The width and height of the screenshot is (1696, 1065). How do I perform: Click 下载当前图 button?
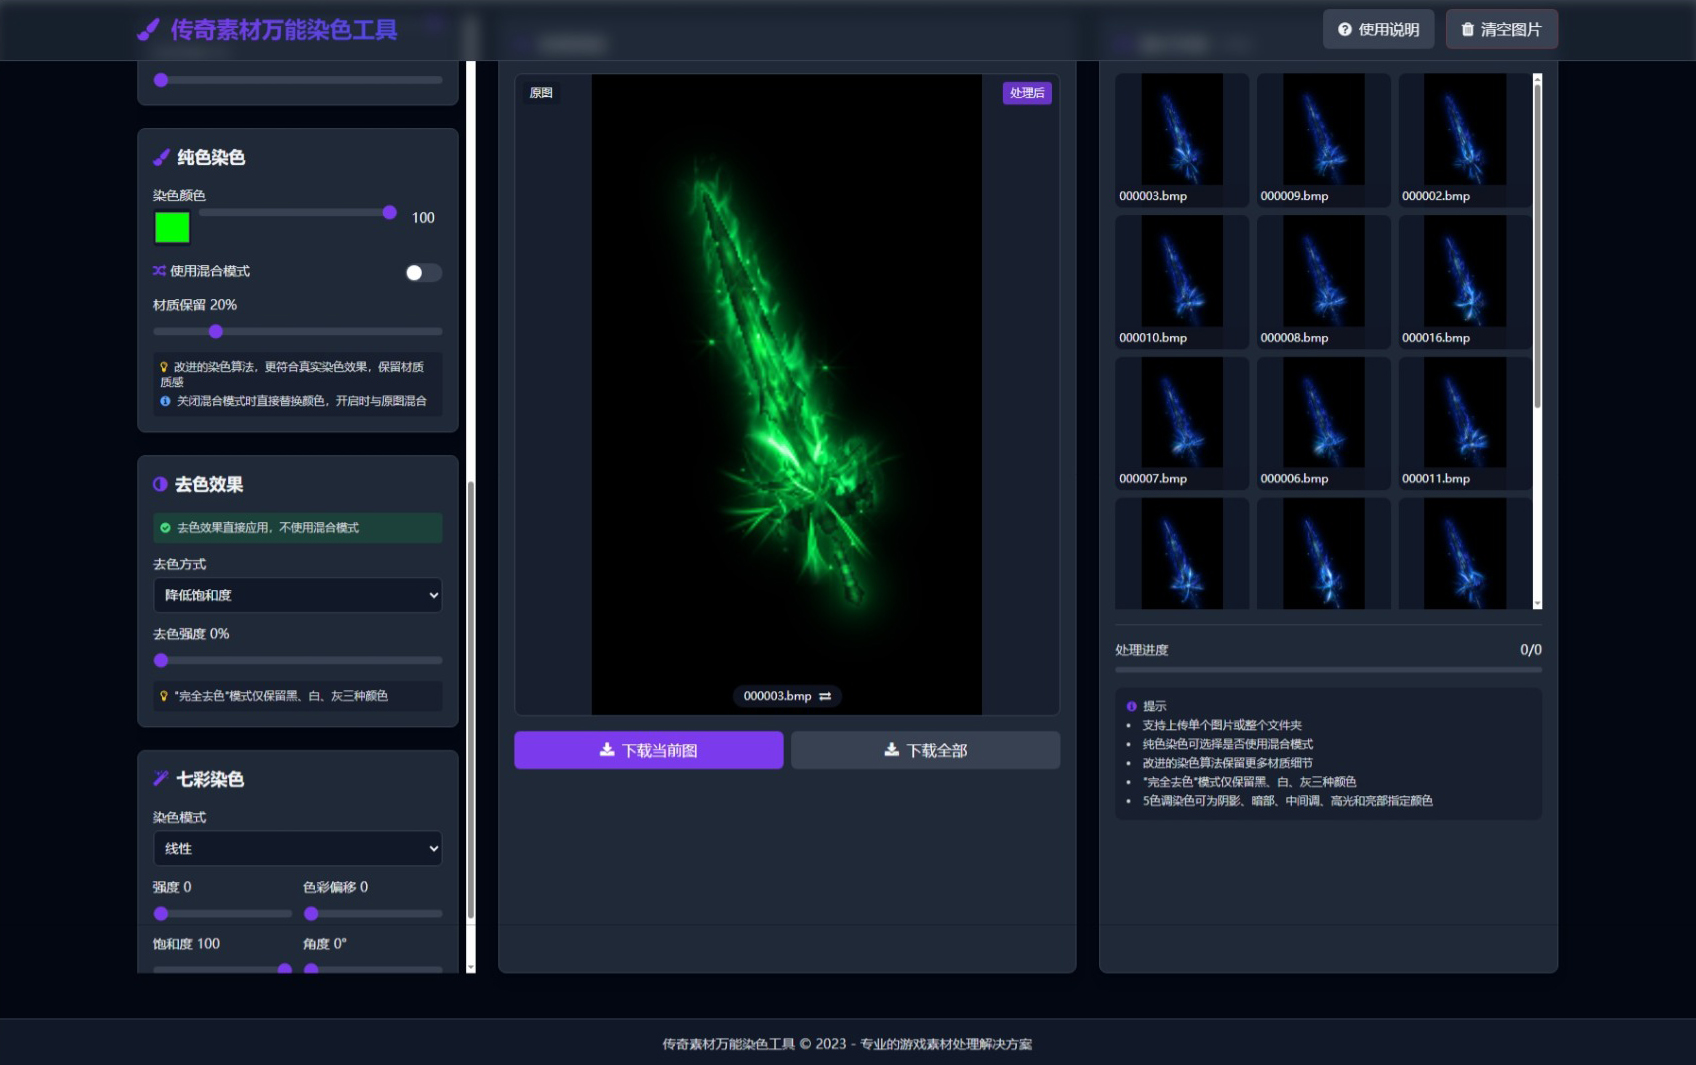coord(649,750)
